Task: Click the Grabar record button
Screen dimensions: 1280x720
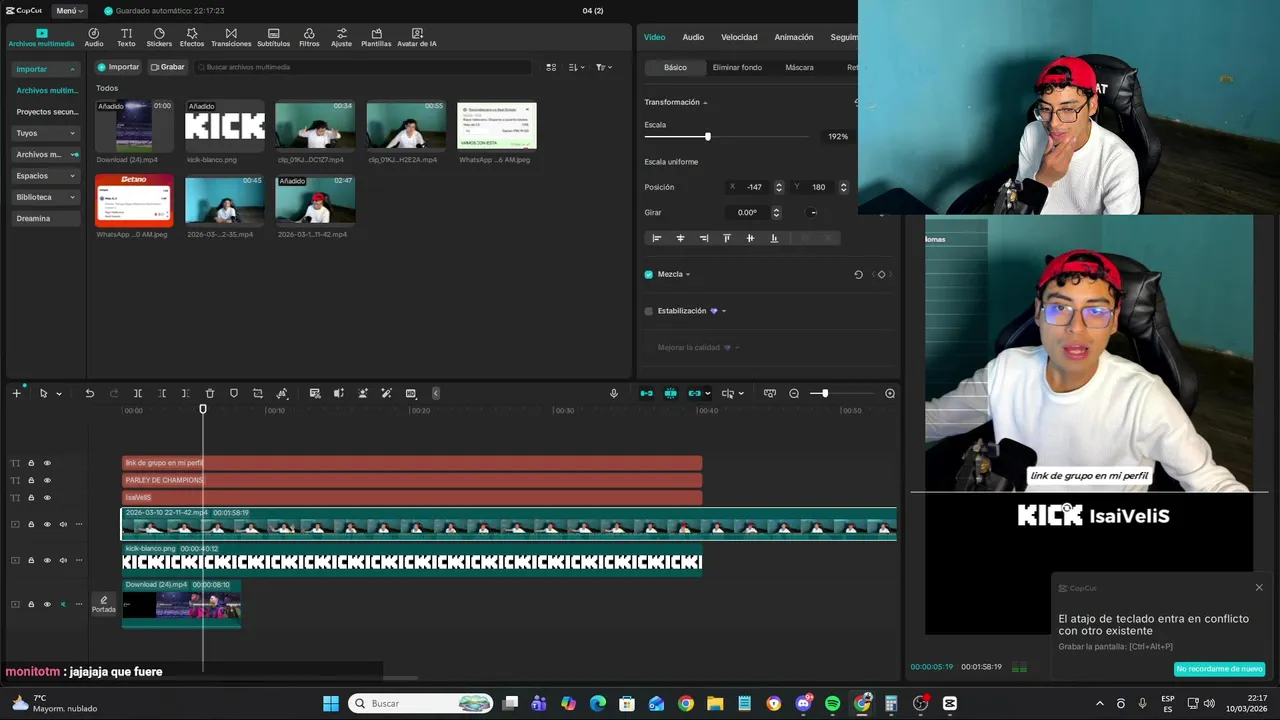Action: pos(167,67)
